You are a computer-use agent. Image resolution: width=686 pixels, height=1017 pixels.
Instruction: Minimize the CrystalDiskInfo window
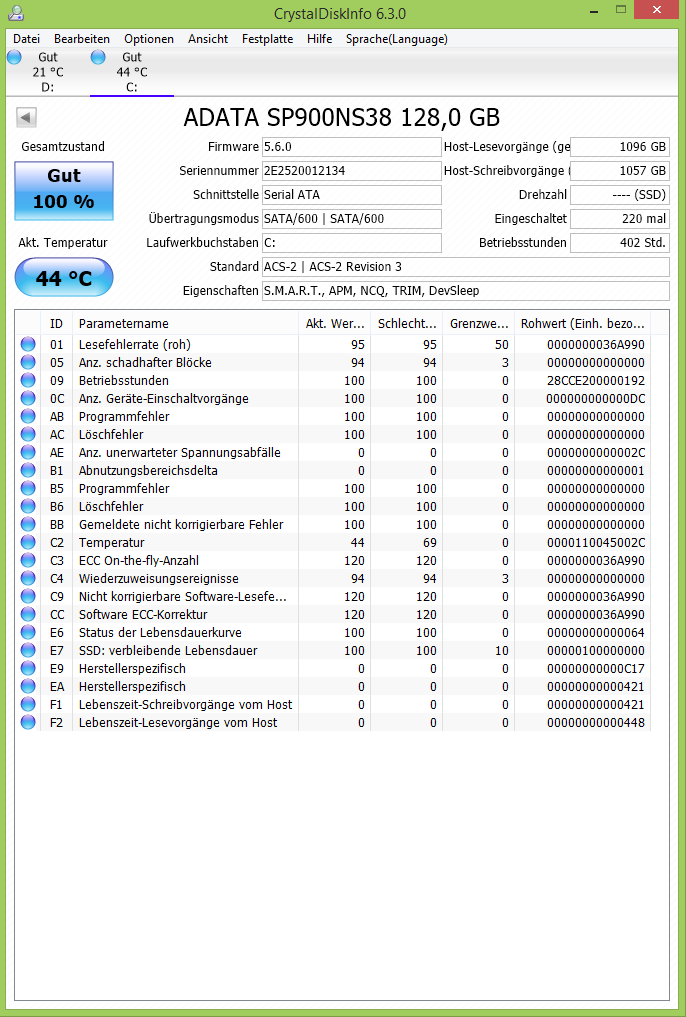(592, 10)
